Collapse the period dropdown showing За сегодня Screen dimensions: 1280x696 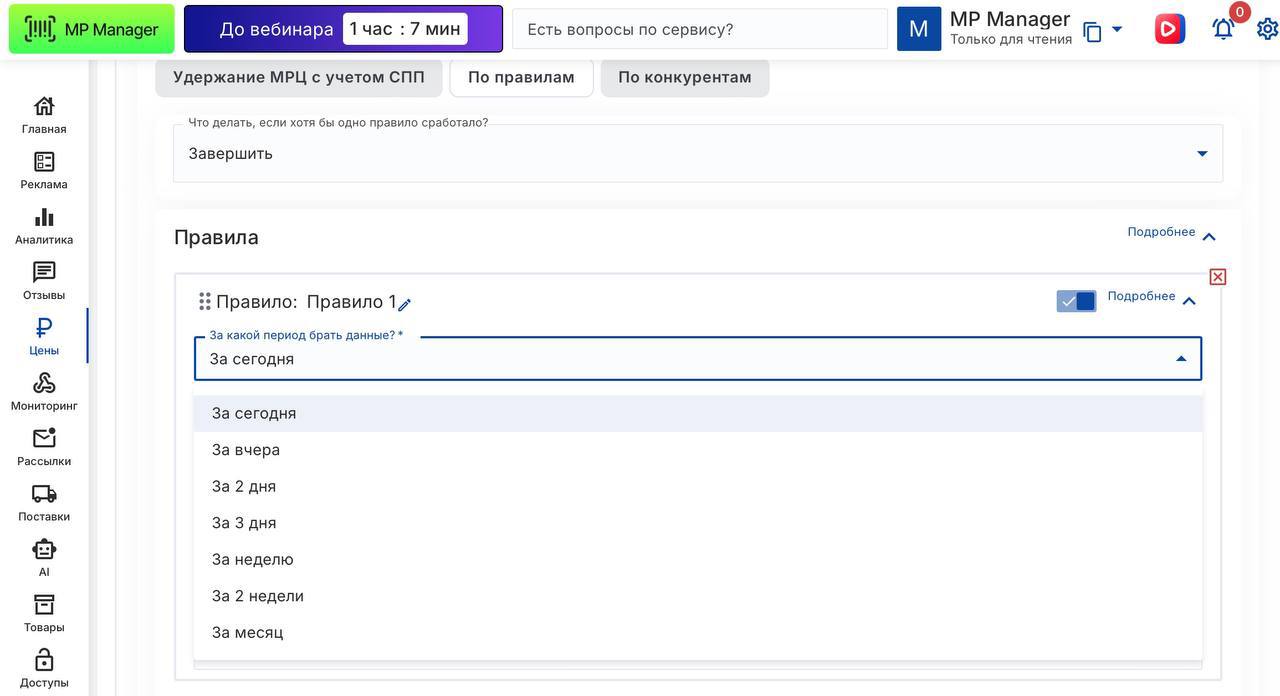(1181, 359)
